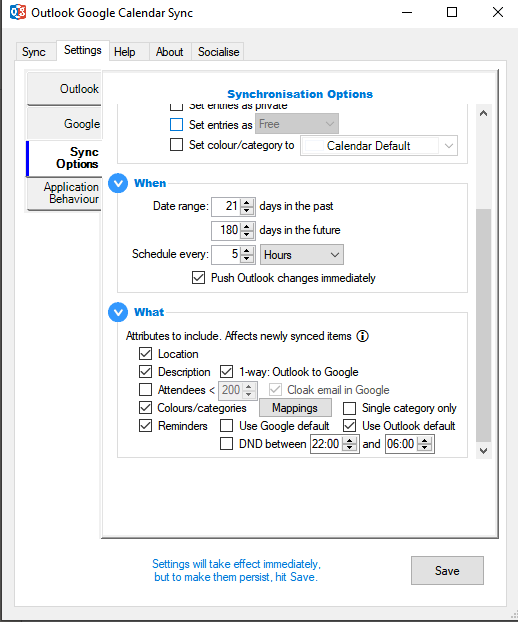Decrease days in the past stepper
The width and height of the screenshot is (518, 622).
[247, 211]
